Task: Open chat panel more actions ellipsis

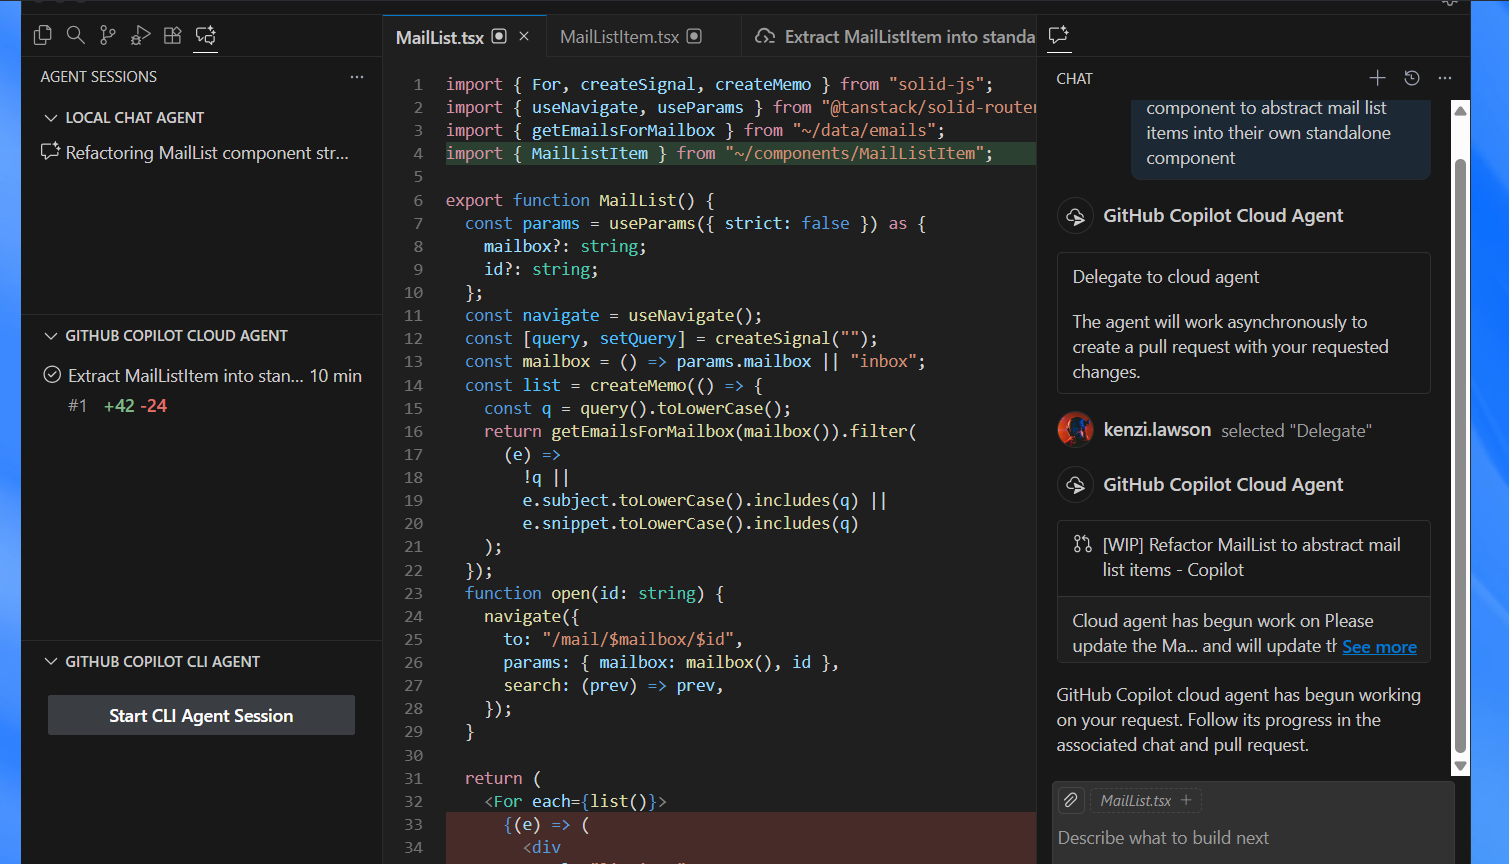Action: (x=1445, y=78)
